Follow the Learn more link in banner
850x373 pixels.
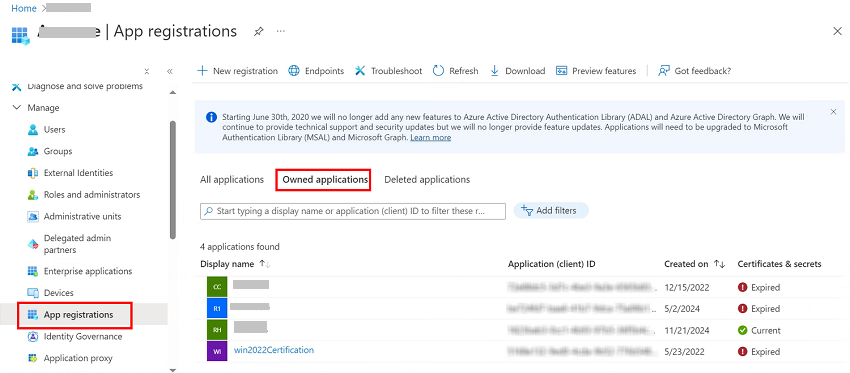click(x=430, y=138)
